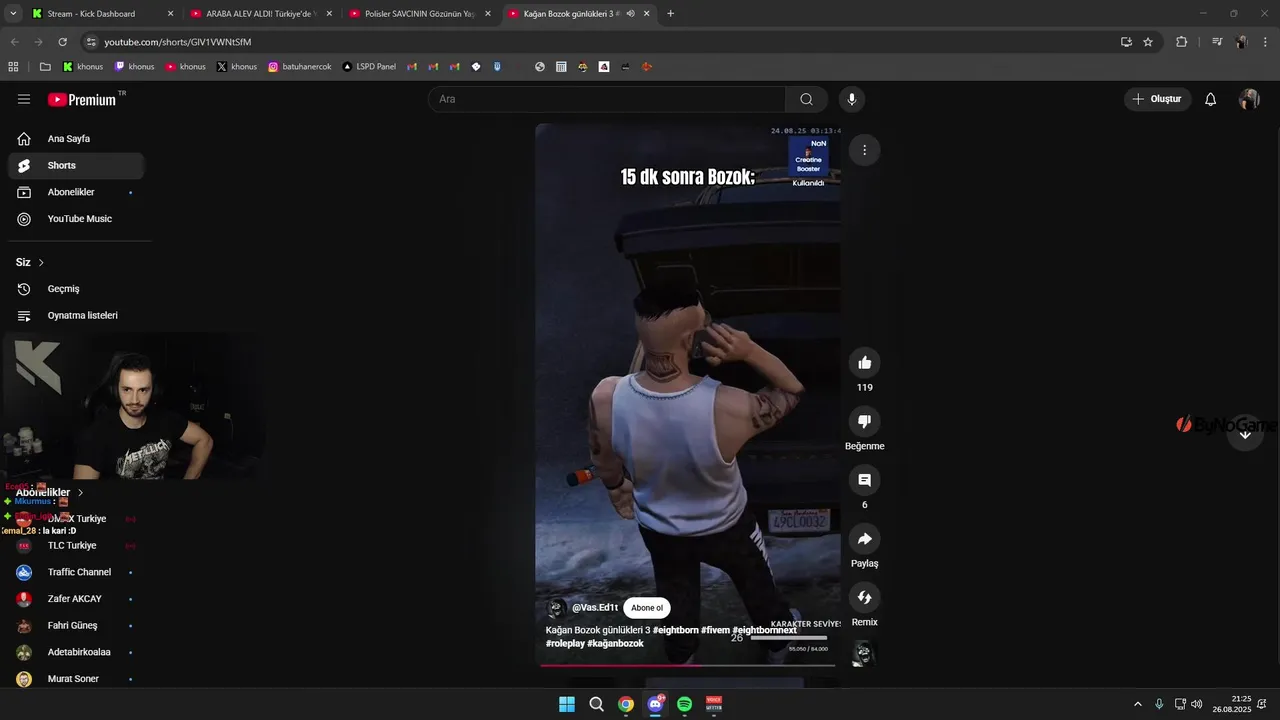Show hidden system tray icons
Screen dimensions: 1280x720
tap(1137, 704)
